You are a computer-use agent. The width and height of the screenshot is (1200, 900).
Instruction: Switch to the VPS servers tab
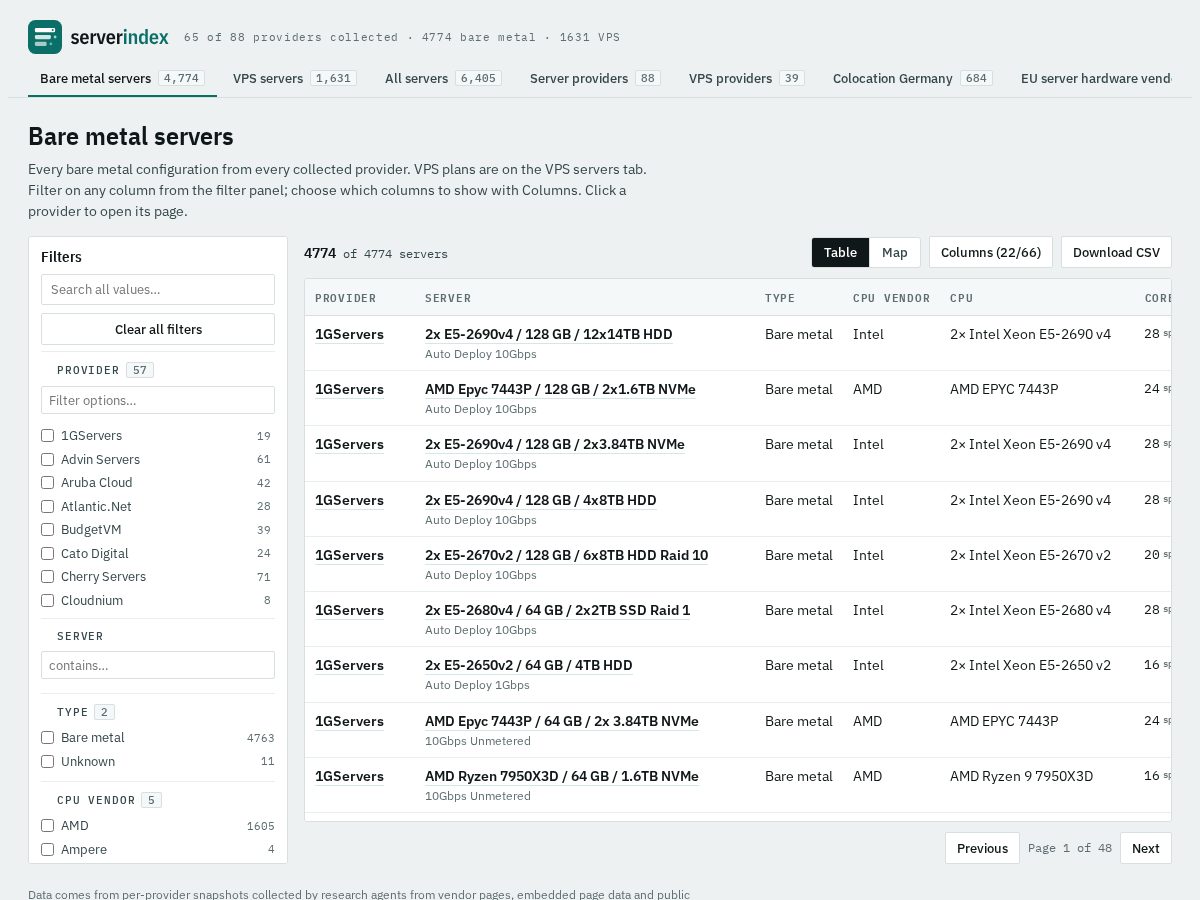tap(295, 78)
